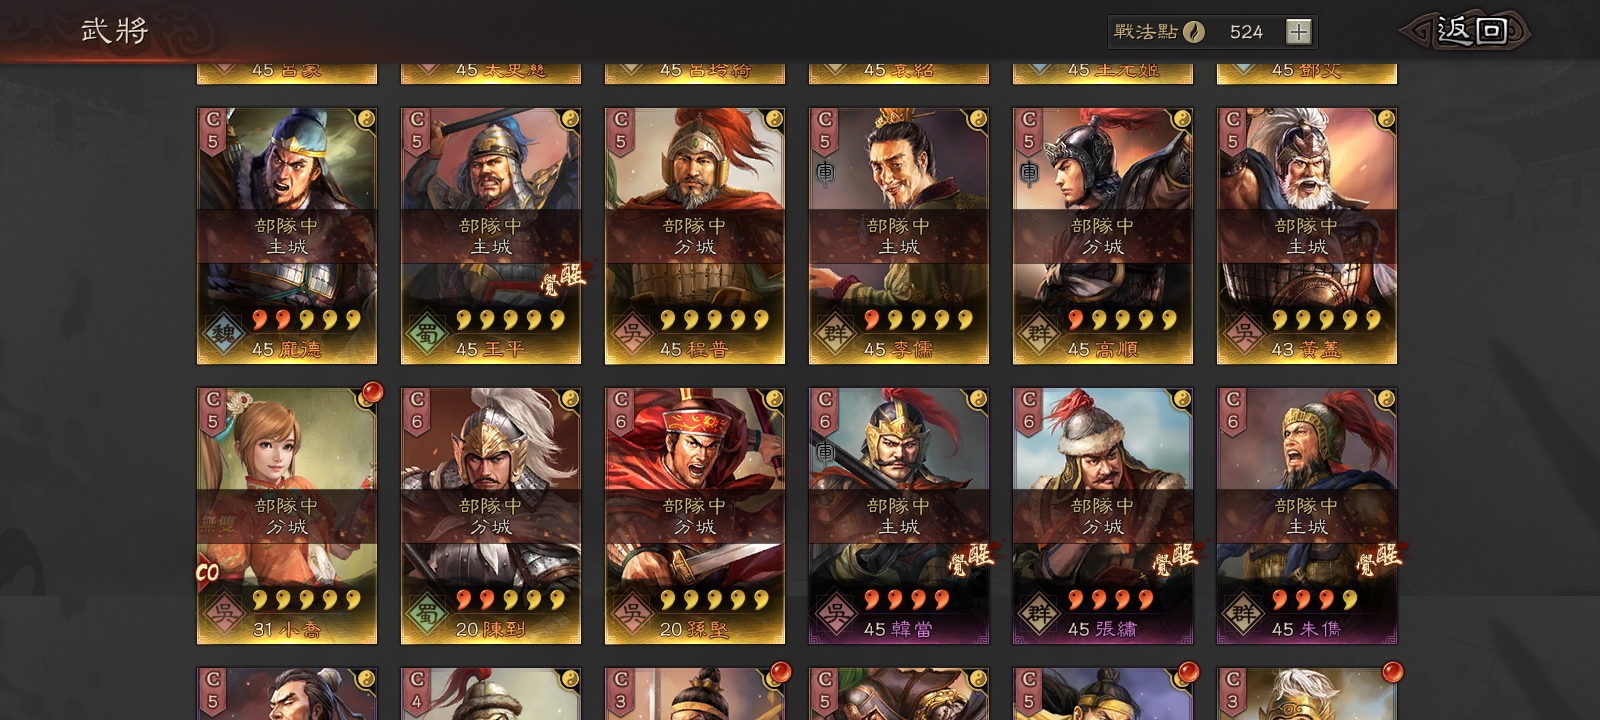Click the 蜀 faction badge on 王平

pyautogui.click(x=427, y=334)
